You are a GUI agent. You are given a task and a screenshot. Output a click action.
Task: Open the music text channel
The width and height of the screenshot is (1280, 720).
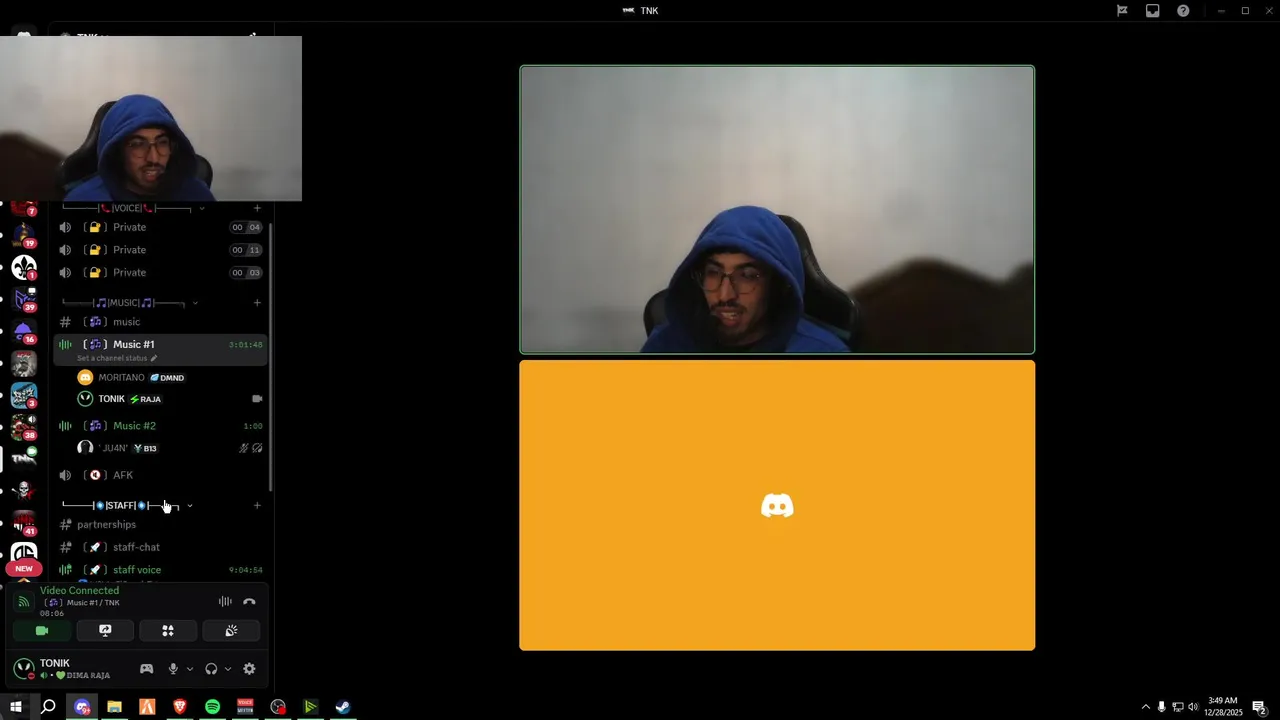click(160, 322)
